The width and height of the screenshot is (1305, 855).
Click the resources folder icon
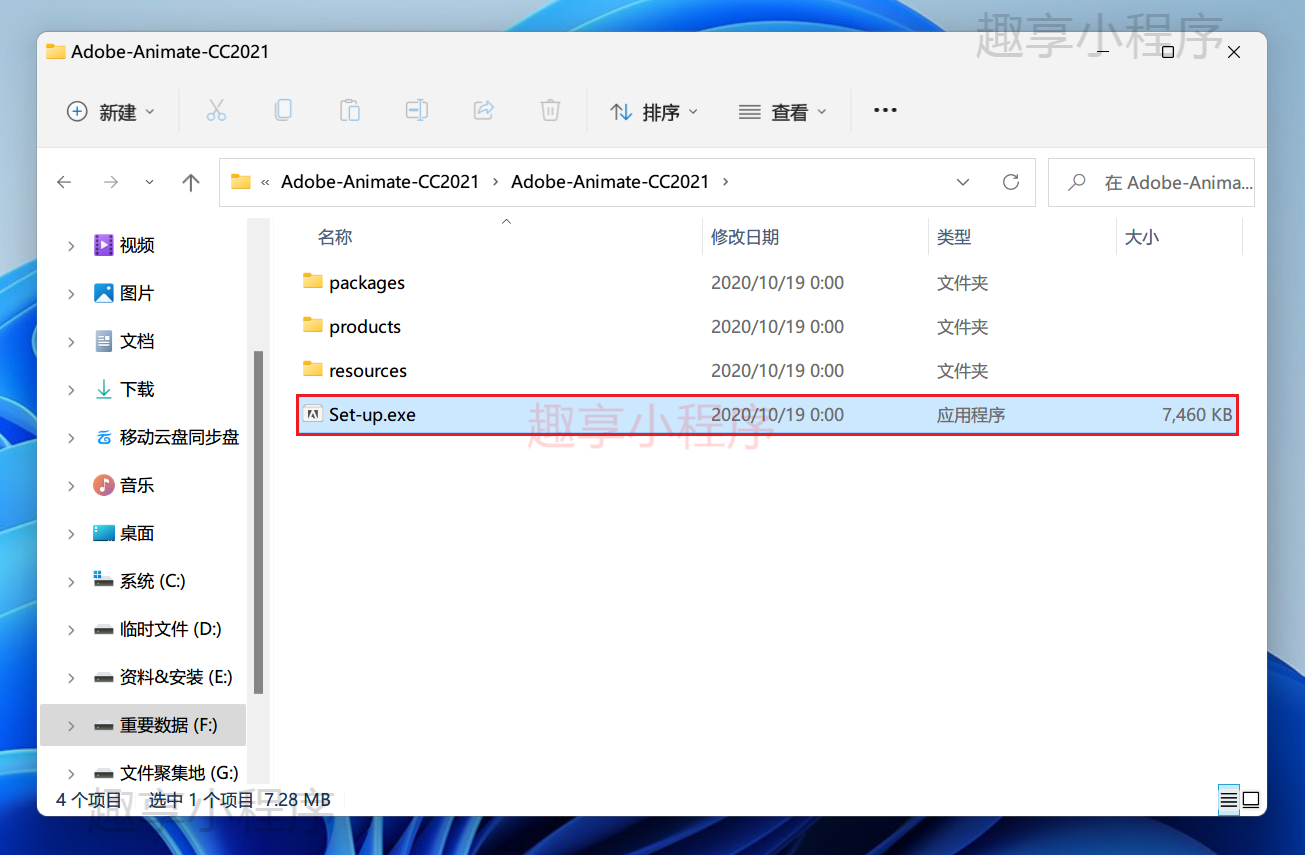[x=313, y=370]
